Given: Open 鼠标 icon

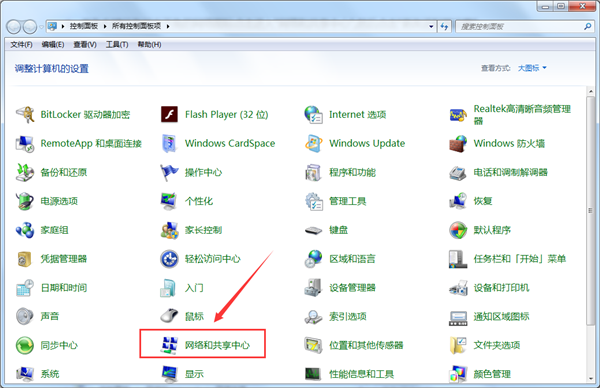Looking at the screenshot, I should (169, 316).
